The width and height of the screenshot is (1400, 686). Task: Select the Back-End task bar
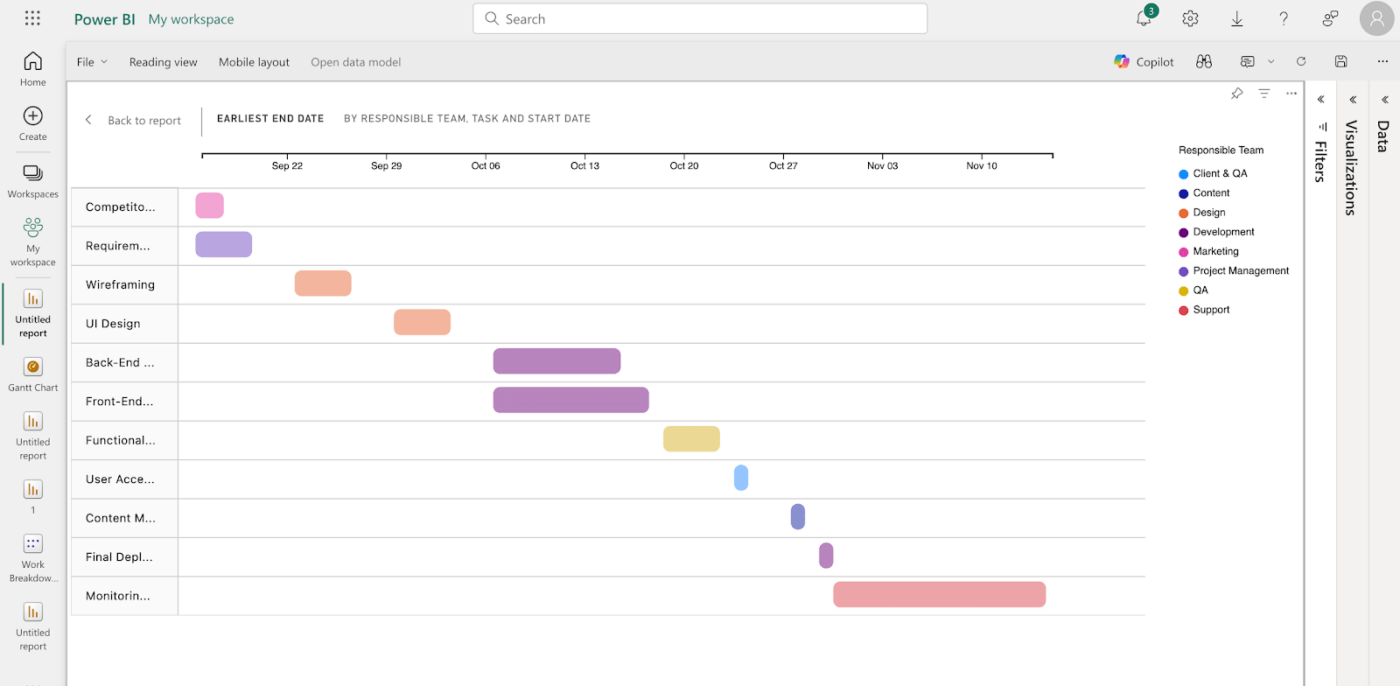557,362
